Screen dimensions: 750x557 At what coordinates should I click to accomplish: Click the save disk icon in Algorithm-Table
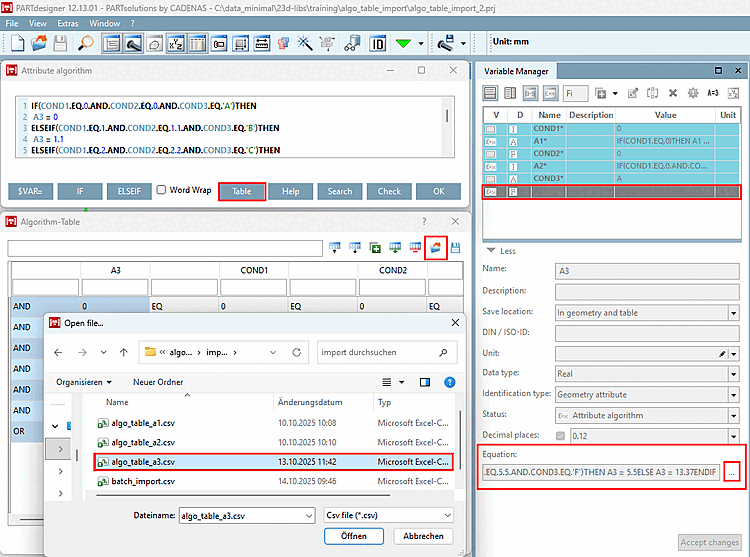point(455,248)
